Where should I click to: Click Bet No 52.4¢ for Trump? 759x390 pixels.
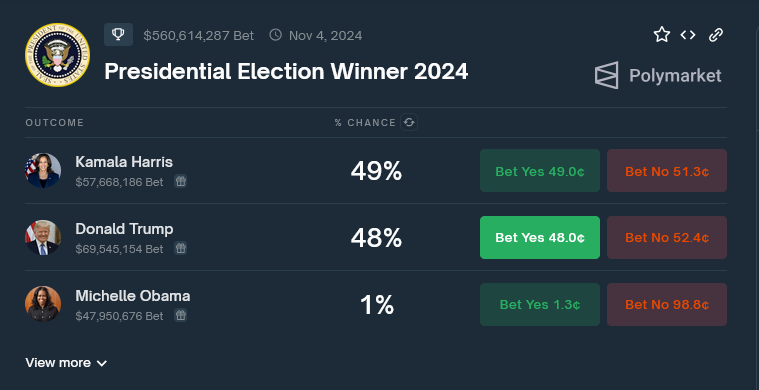pyautogui.click(x=667, y=238)
